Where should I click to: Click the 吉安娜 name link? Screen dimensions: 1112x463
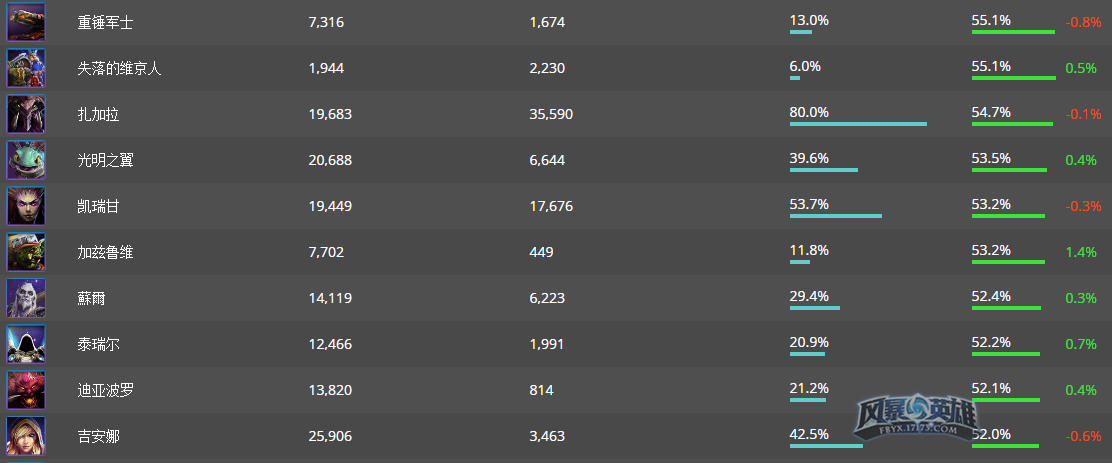click(99, 436)
